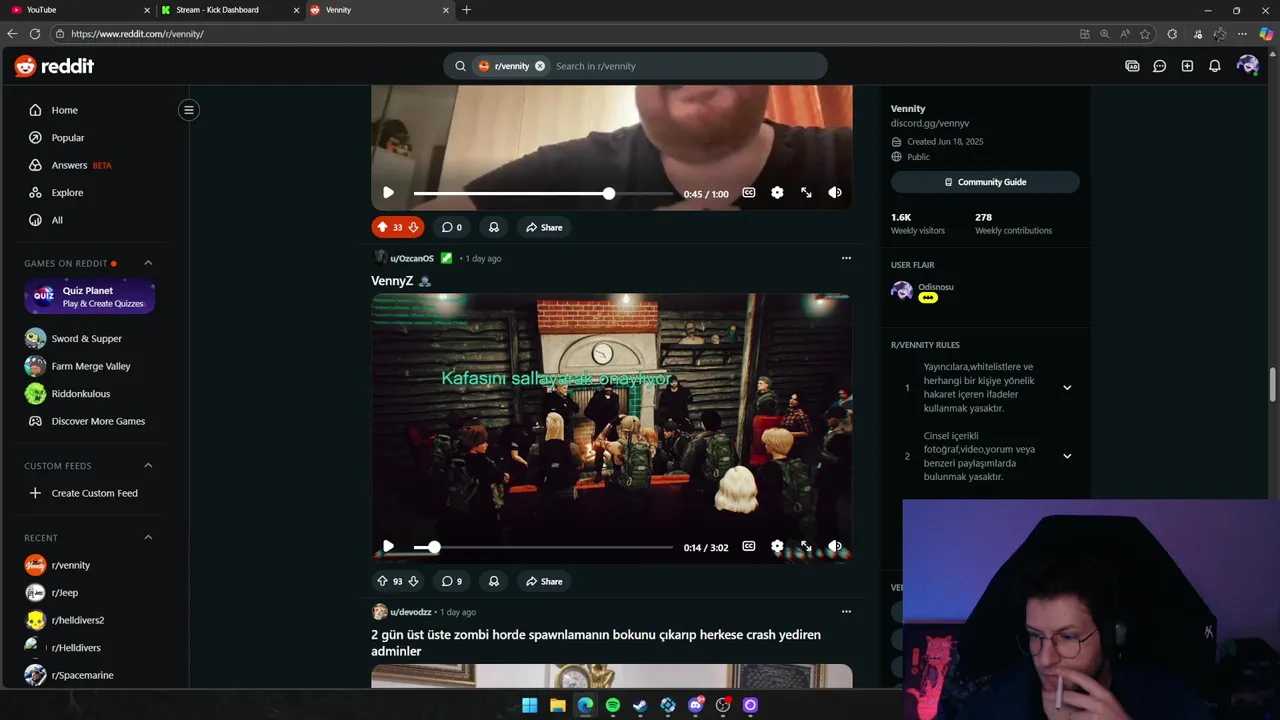Visit r/helldivers2 from recent list
Viewport: 1280px width, 720px height.
point(78,620)
